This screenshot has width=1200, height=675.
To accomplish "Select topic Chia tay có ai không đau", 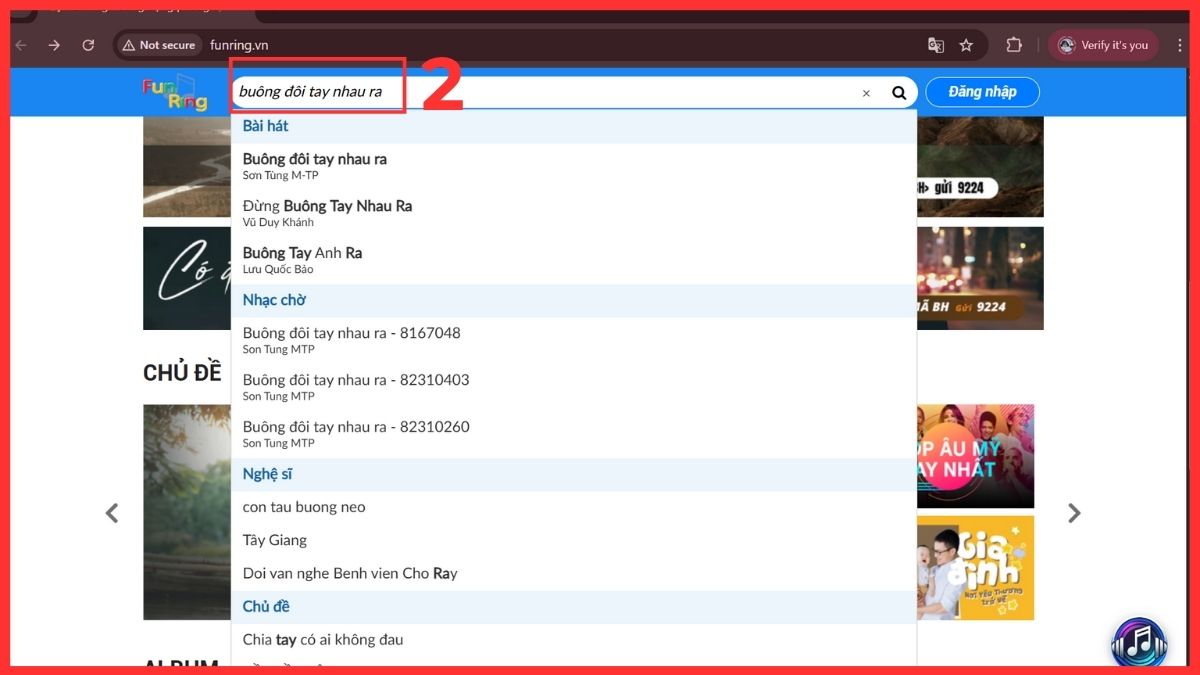I will point(574,640).
